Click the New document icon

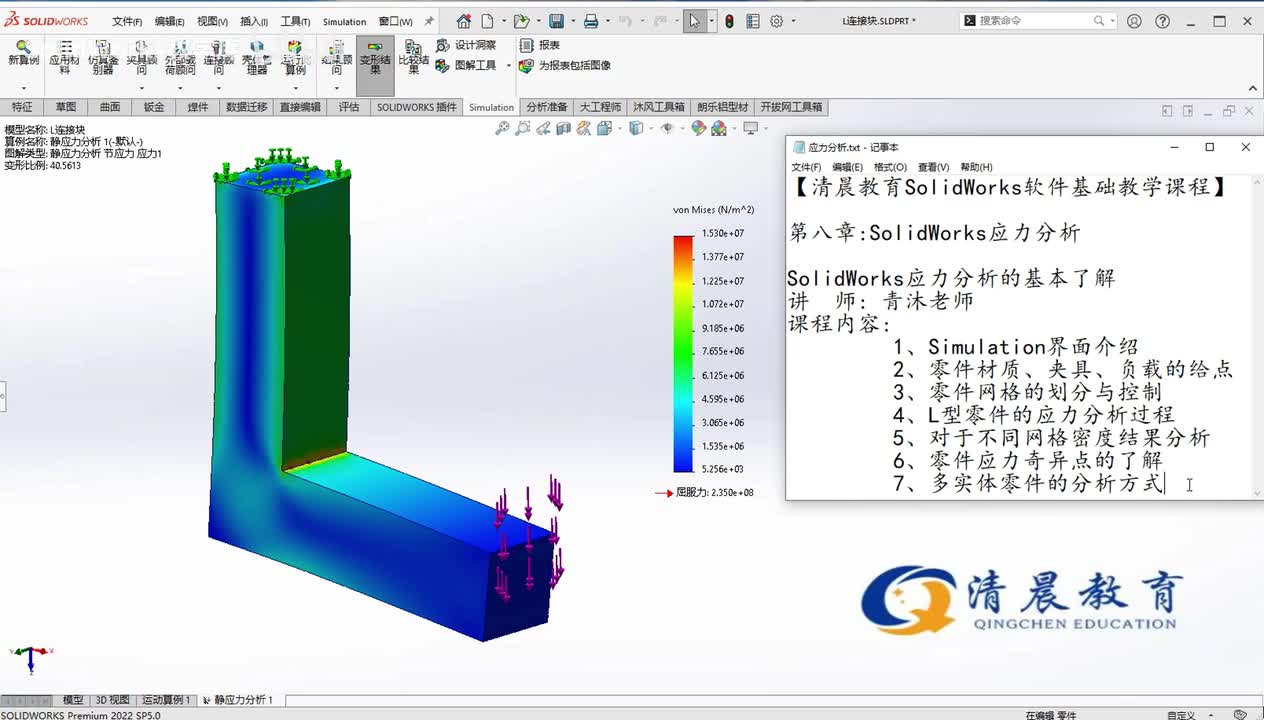(487, 21)
